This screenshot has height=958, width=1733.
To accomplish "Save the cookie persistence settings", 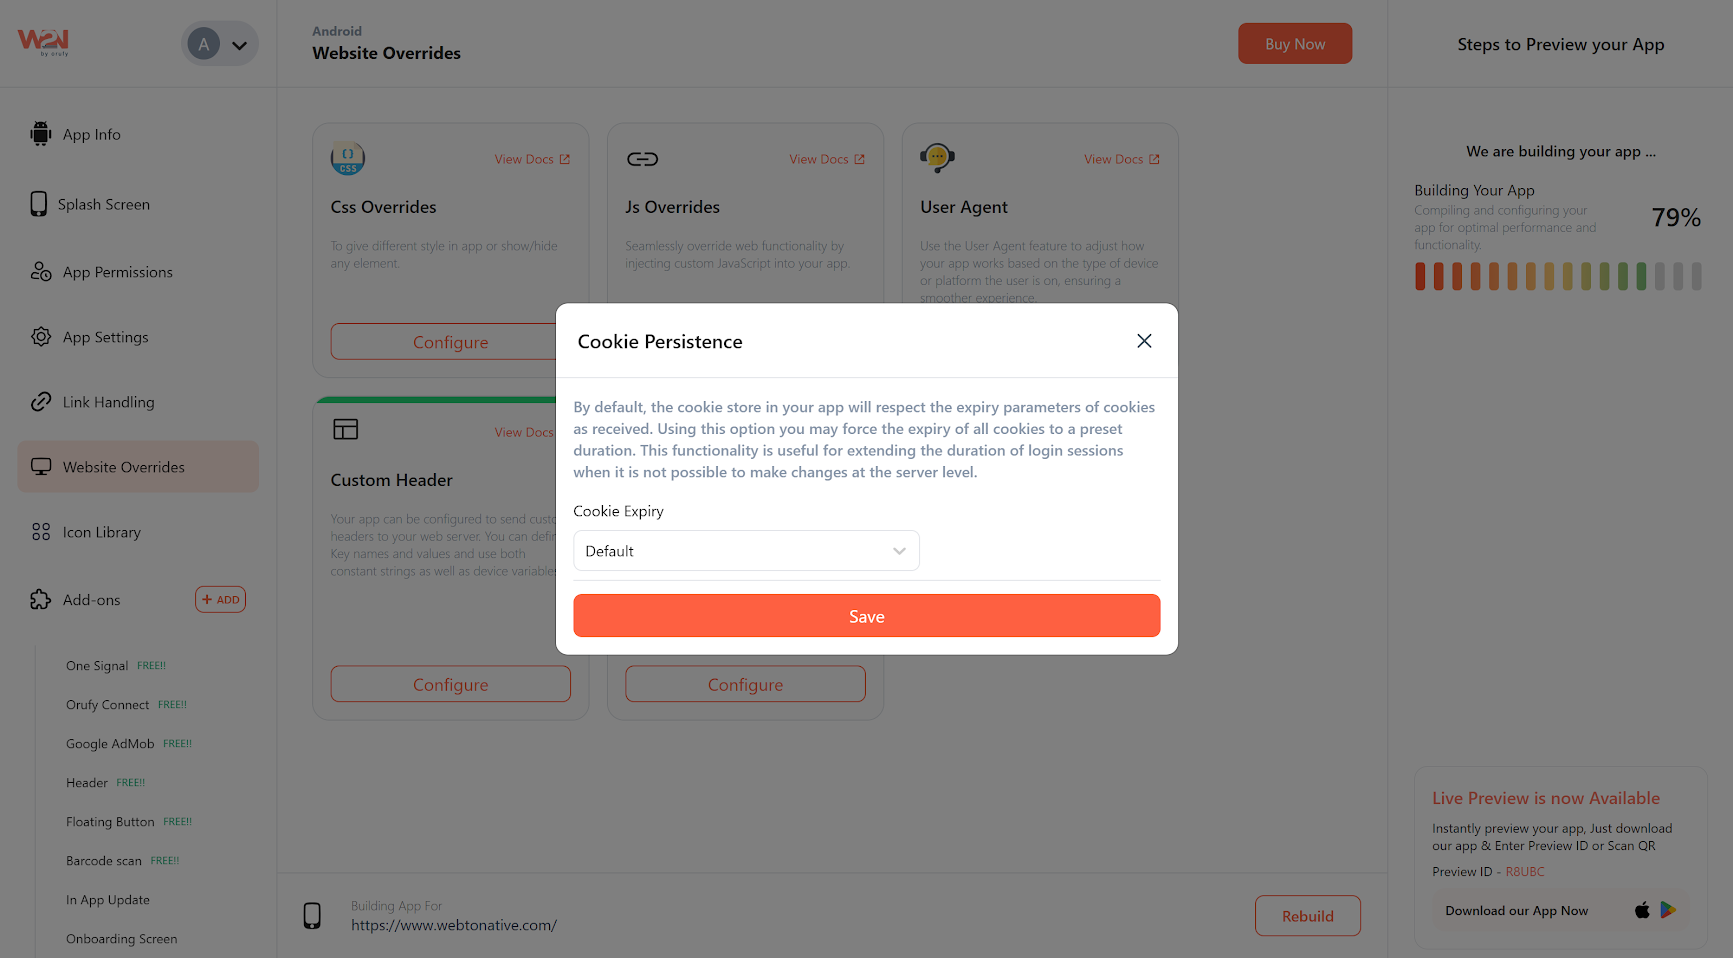I will (x=866, y=616).
